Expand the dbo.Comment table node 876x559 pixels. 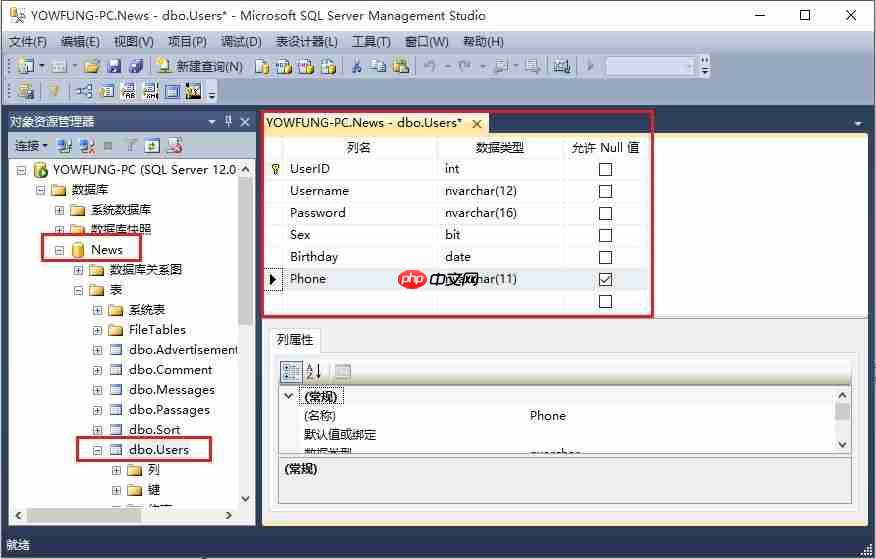pos(97,370)
